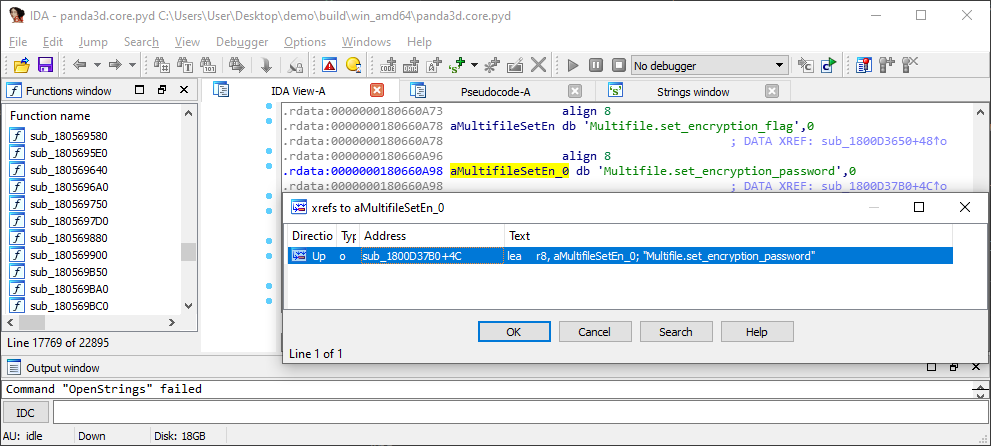Click the undefine X toolbar icon

[x=538, y=65]
